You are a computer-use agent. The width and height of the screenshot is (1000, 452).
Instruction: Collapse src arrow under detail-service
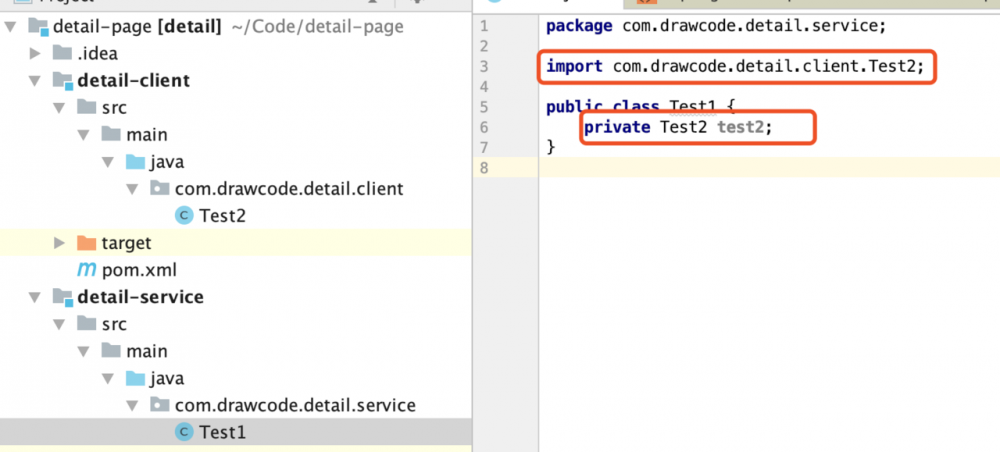60,324
